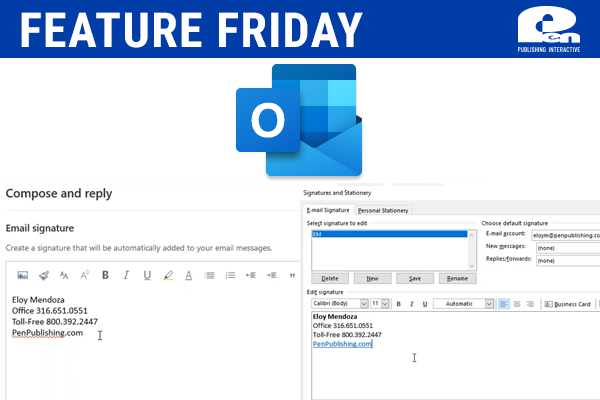Open the font size AA icon
The image size is (600, 400).
click(64, 275)
